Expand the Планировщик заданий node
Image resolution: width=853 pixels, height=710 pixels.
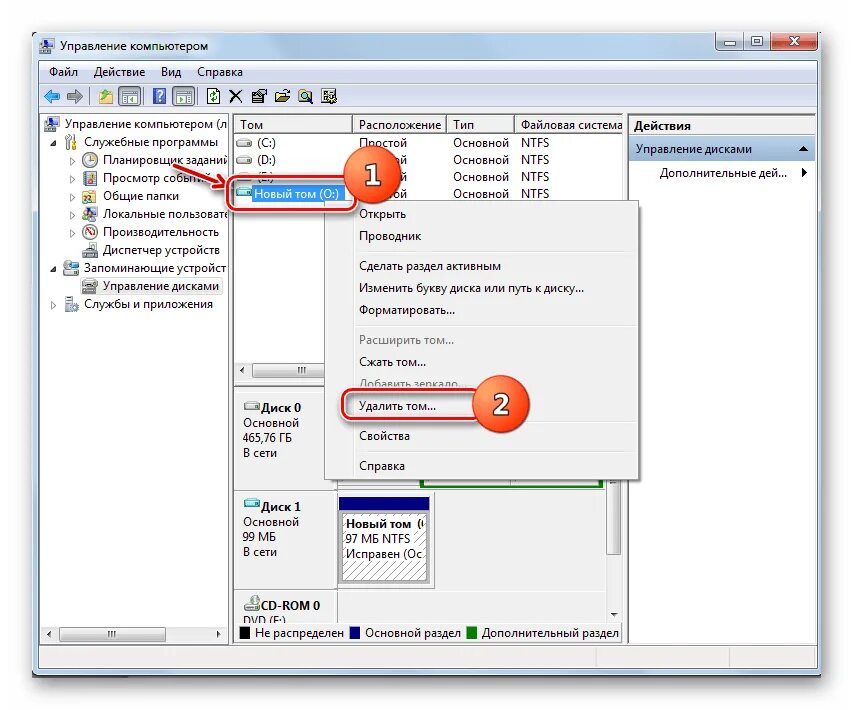[x=72, y=161]
